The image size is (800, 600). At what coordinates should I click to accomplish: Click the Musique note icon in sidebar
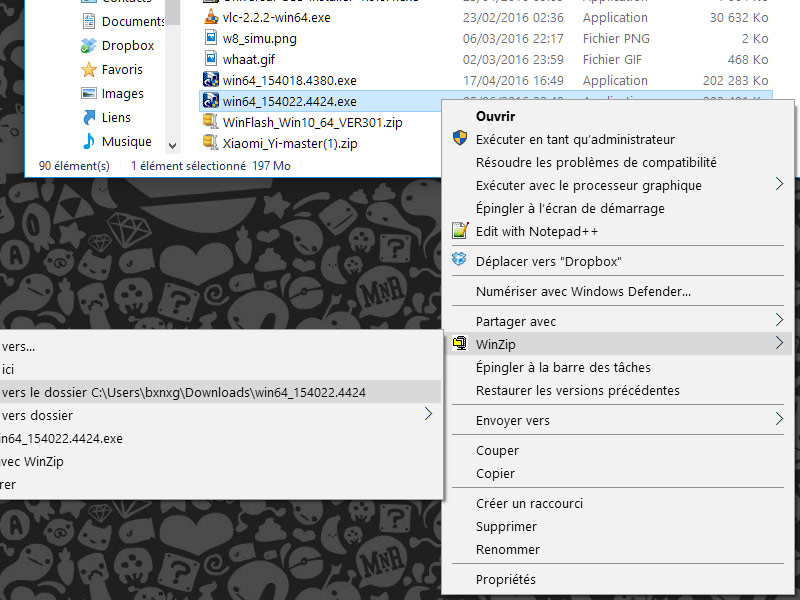(89, 141)
